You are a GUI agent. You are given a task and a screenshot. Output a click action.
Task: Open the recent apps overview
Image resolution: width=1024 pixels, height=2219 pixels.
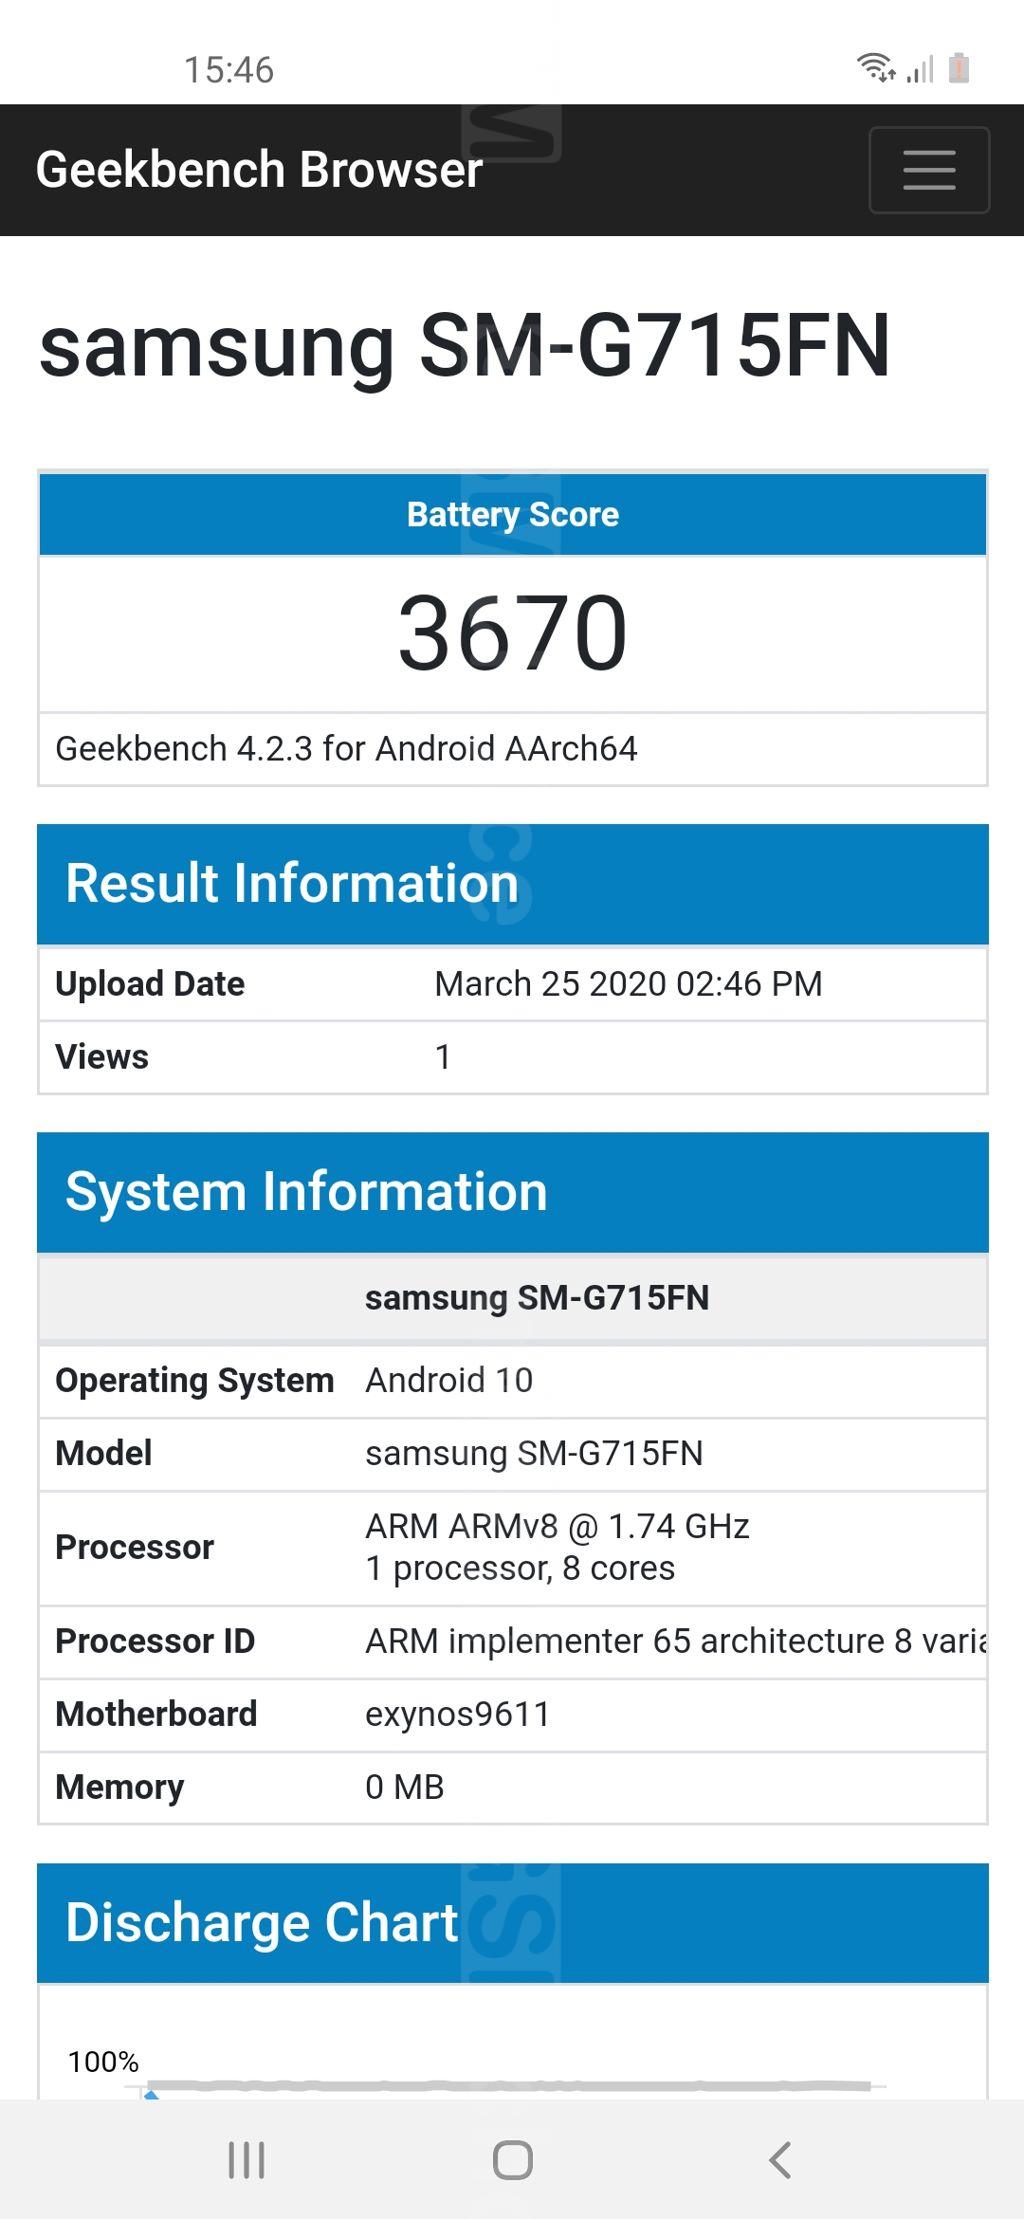[246, 2160]
